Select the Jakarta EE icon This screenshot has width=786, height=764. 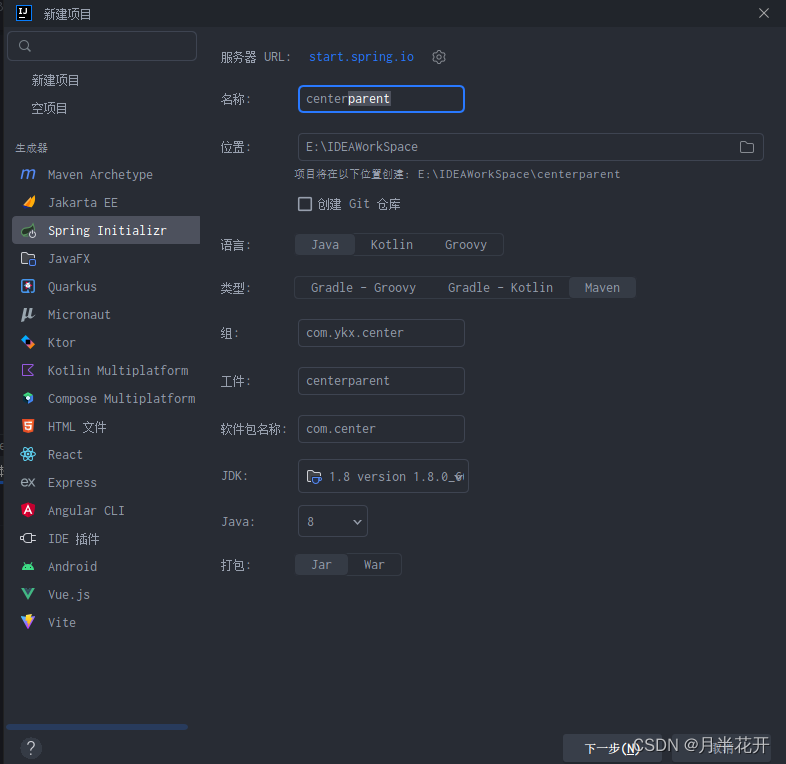28,203
